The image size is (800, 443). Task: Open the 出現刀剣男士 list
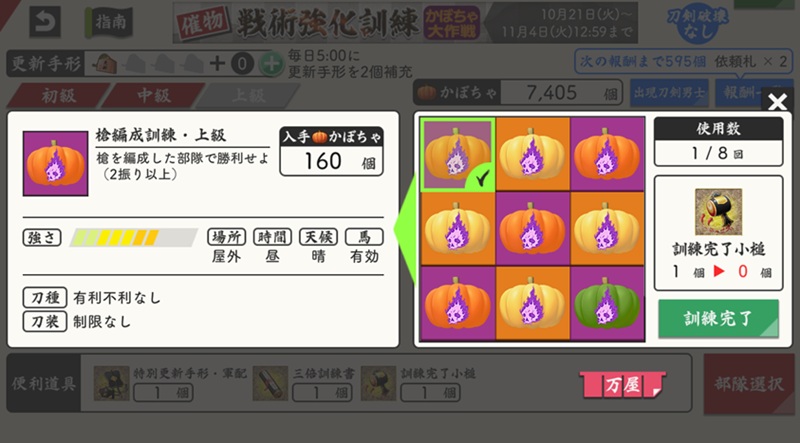pos(669,93)
